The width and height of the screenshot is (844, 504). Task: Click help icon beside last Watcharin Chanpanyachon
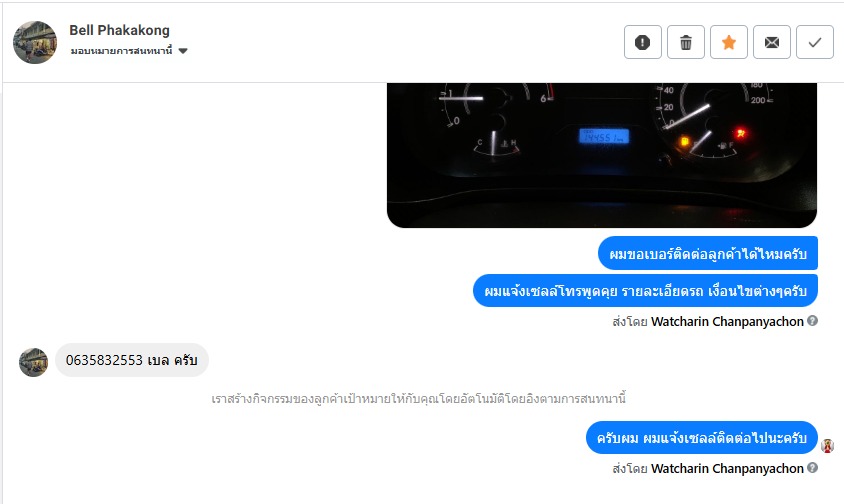[813, 468]
